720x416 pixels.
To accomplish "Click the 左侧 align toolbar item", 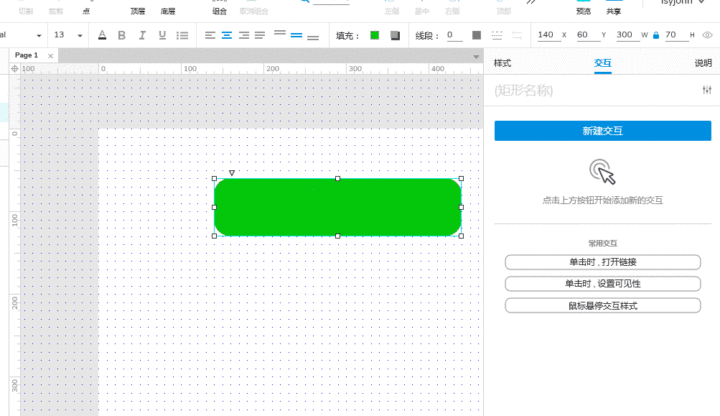I will [x=392, y=11].
